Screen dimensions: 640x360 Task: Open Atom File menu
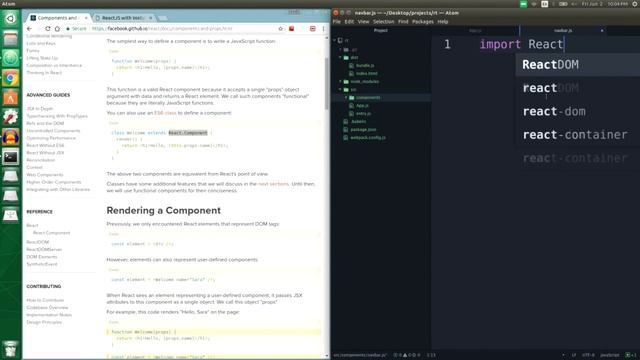[x=337, y=22]
